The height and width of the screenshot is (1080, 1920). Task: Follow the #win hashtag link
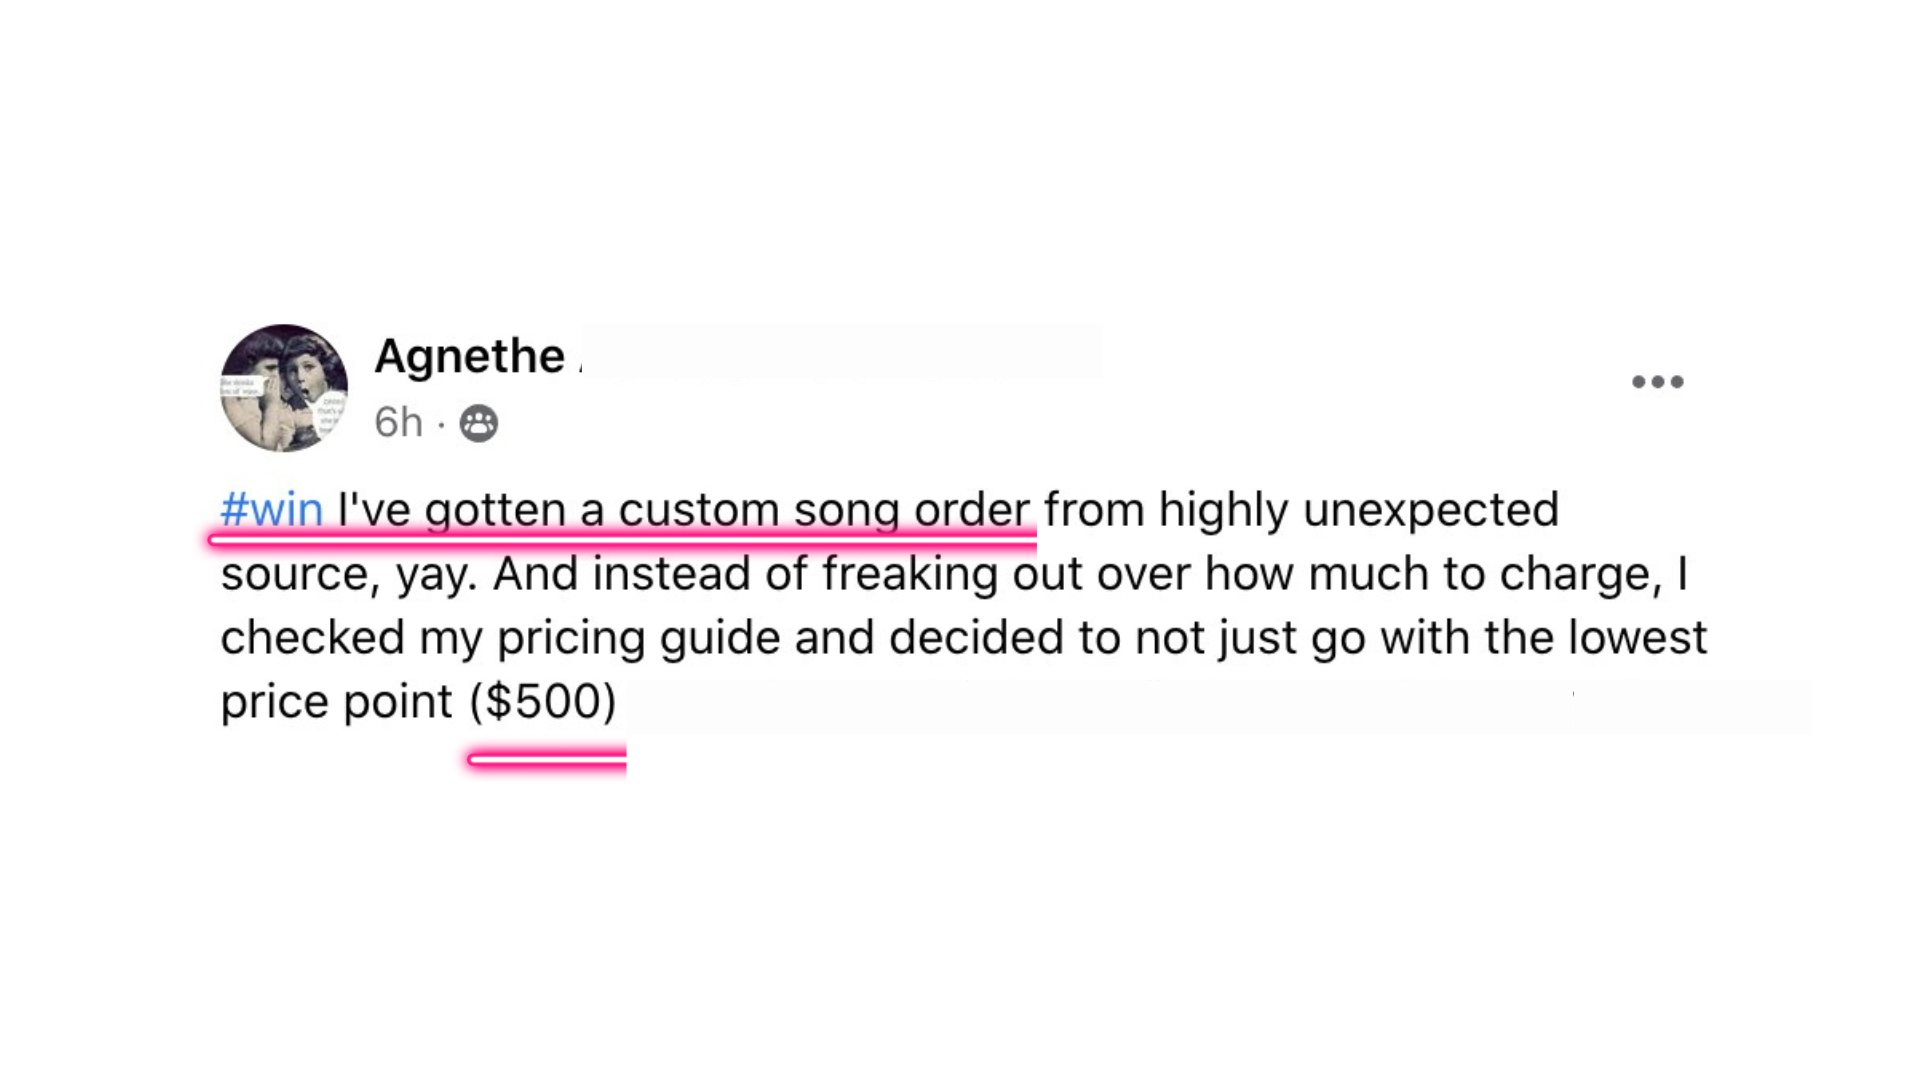point(271,510)
